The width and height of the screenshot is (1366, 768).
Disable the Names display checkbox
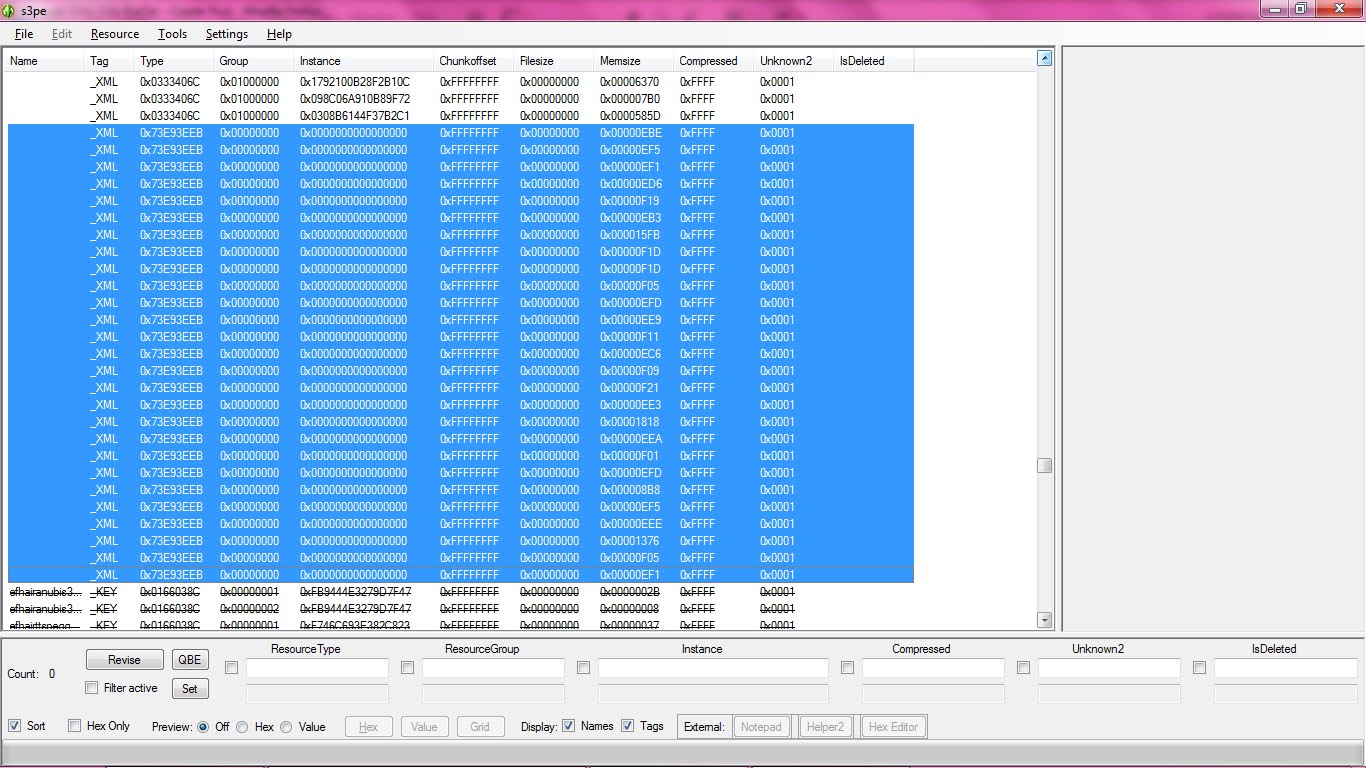pyautogui.click(x=568, y=726)
